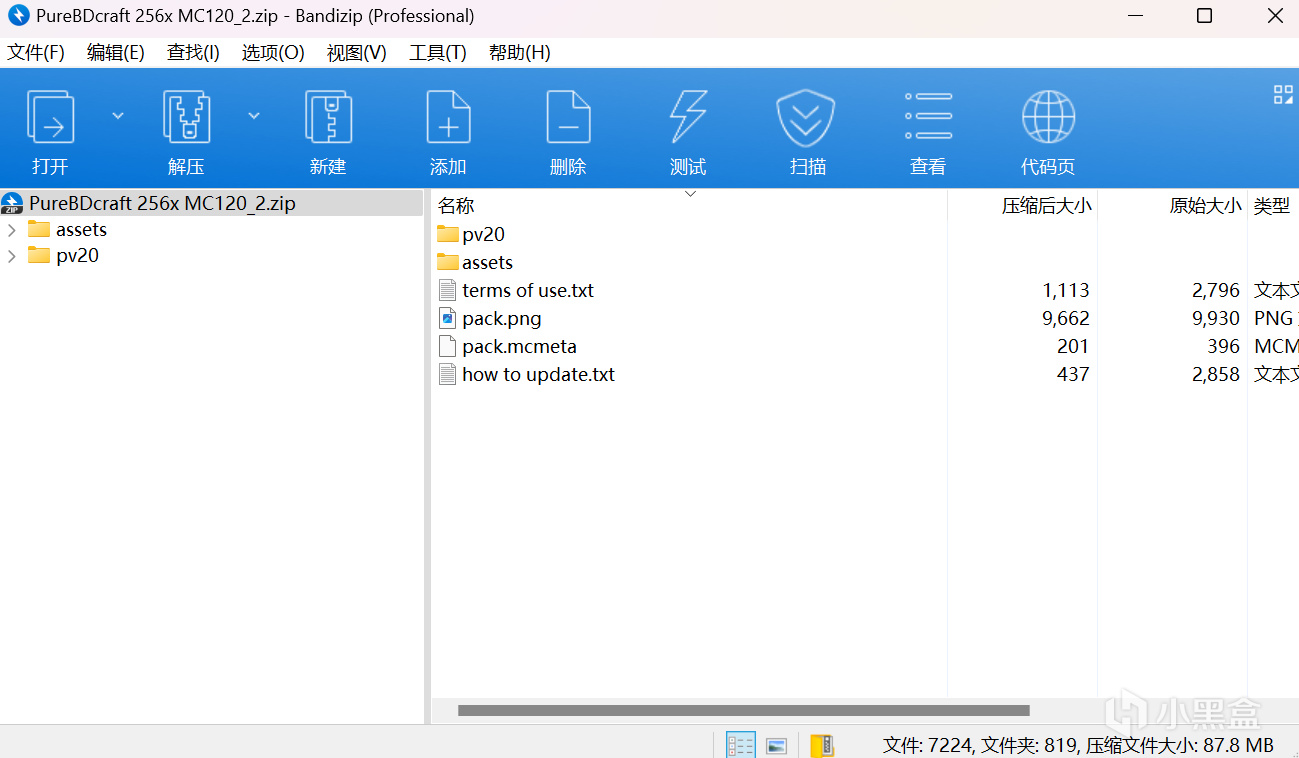Select pv20 in the folder tree
1299x758 pixels.
[x=77, y=256]
